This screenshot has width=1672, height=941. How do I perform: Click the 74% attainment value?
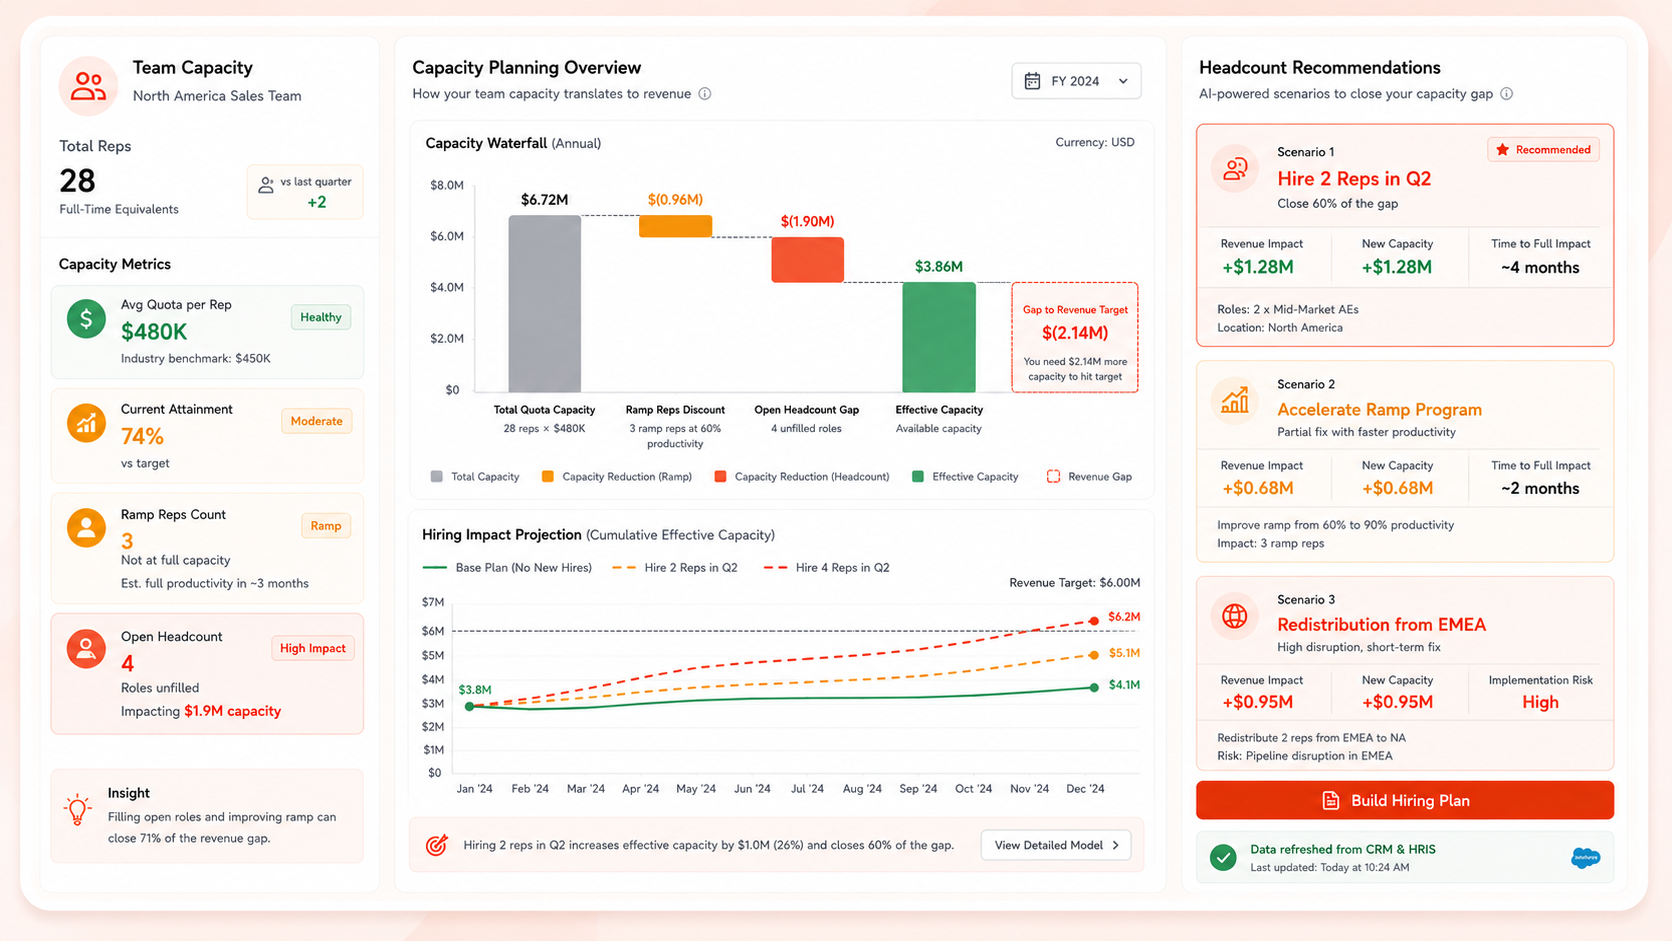click(142, 436)
